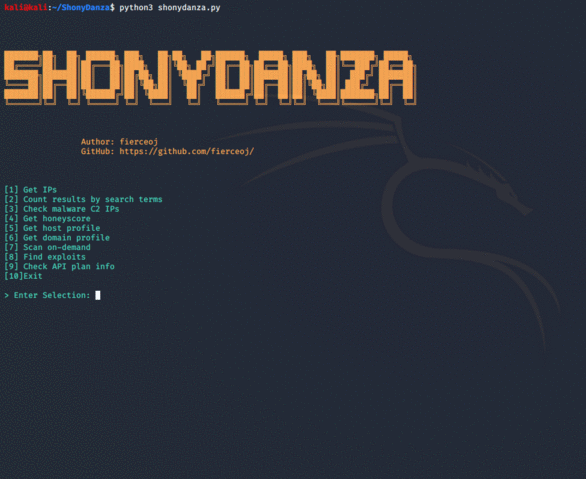This screenshot has height=479, width=586.
Task: Click the '~/ShonyDanza' directory path
Action: pyautogui.click(x=81, y=7)
